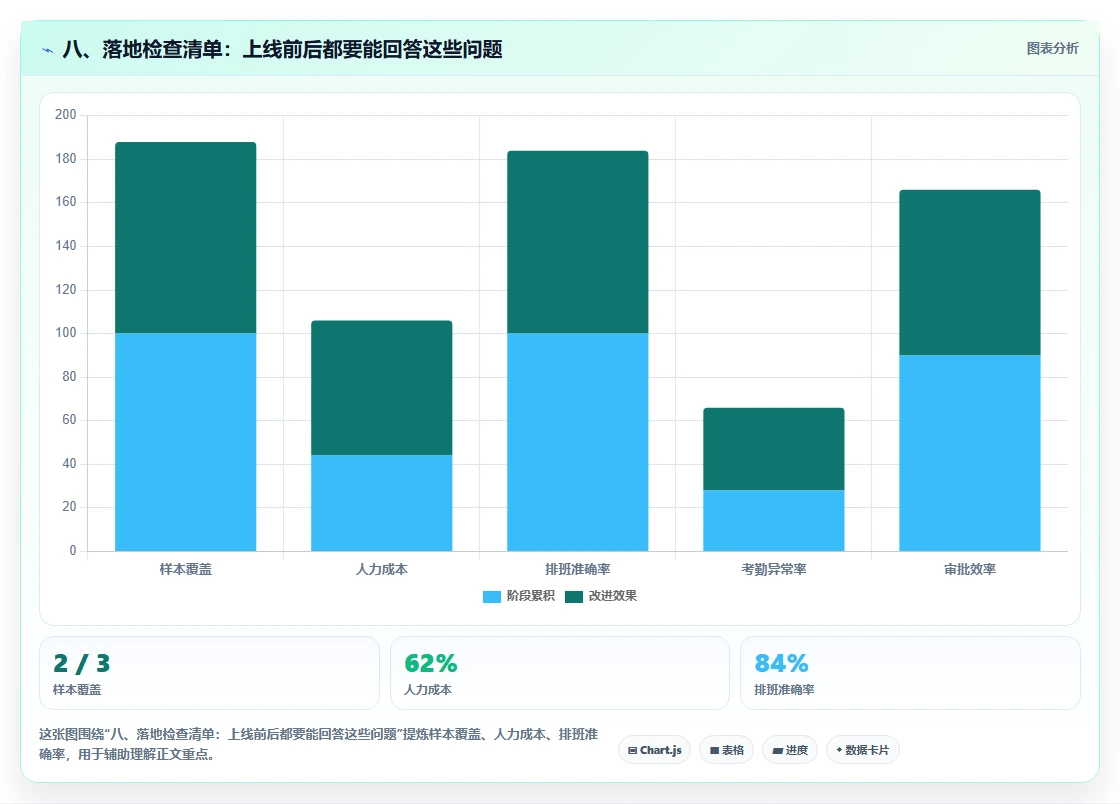Click the blue lightning icon beside the title

click(x=48, y=50)
